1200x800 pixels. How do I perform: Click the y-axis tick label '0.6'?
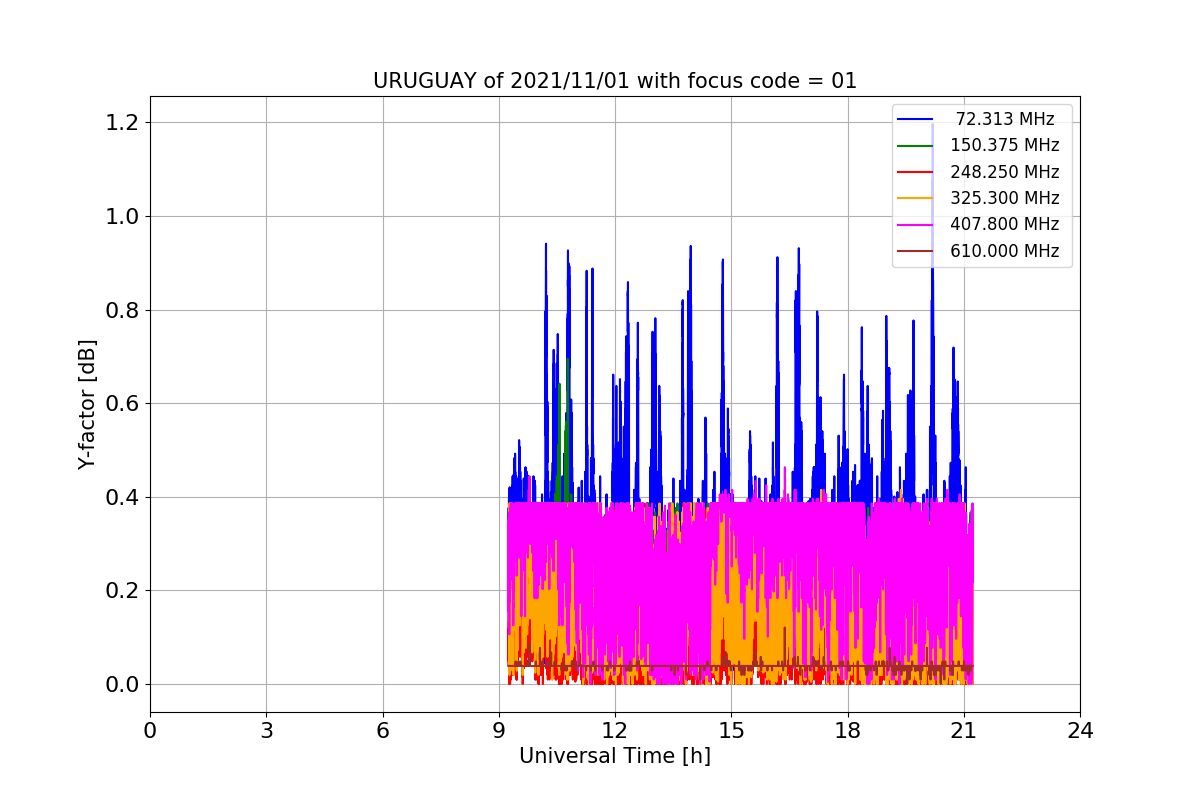(121, 404)
